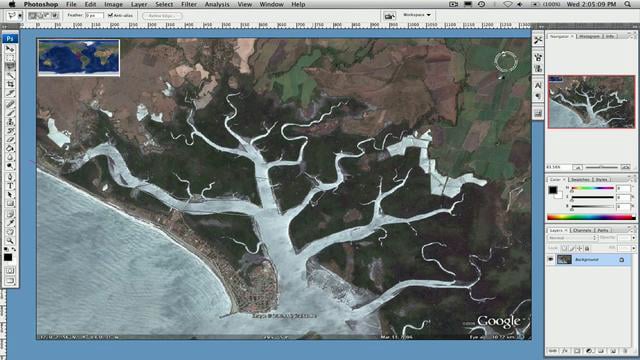Image resolution: width=640 pixels, height=360 pixels.
Task: Change screen mode at toolbox bottom
Action: pyautogui.click(x=10, y=281)
